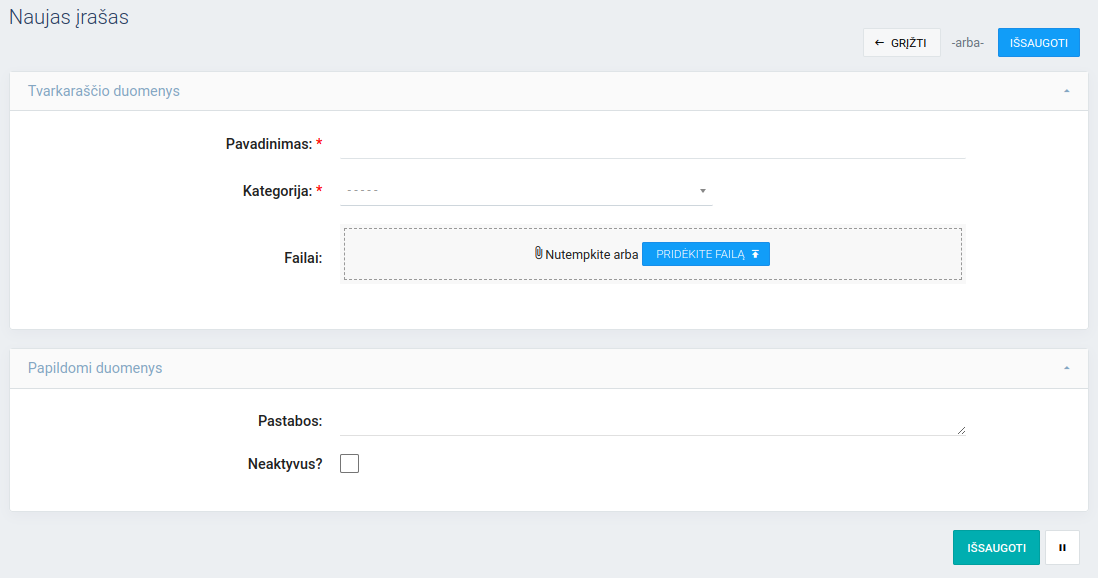Toggle the Neaktyvus checkbox
The width and height of the screenshot is (1098, 578).
[349, 463]
